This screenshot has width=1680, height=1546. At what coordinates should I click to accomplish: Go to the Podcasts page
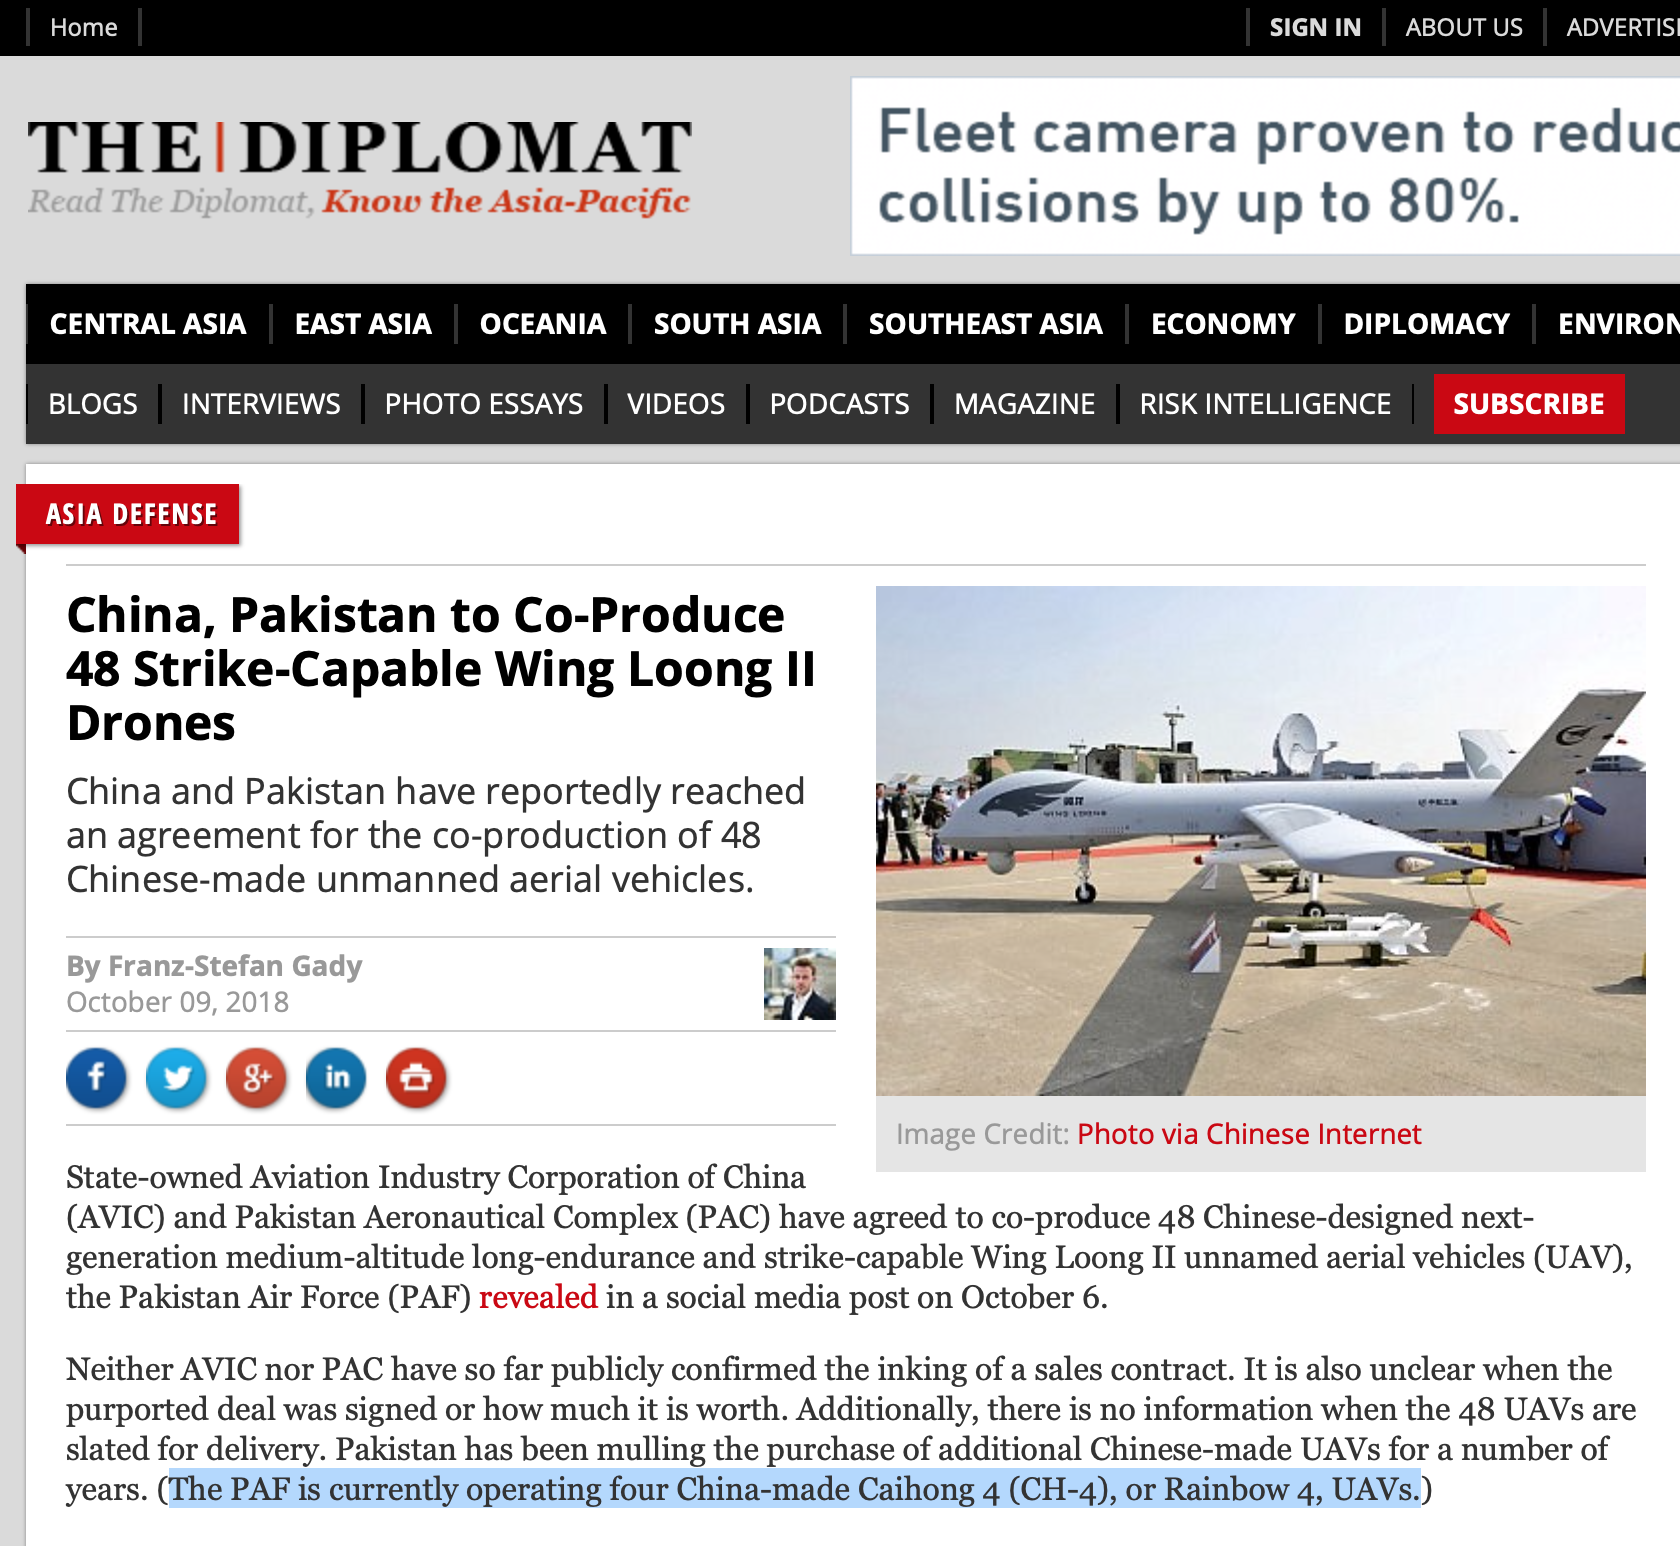click(839, 404)
